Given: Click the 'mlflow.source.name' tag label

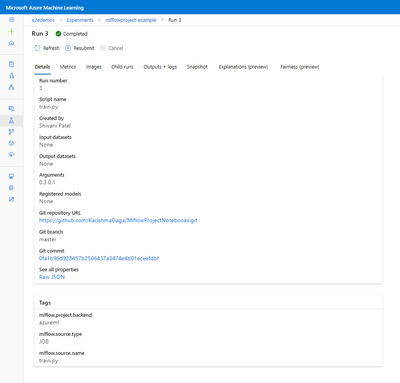Looking at the screenshot, I should click(62, 353).
